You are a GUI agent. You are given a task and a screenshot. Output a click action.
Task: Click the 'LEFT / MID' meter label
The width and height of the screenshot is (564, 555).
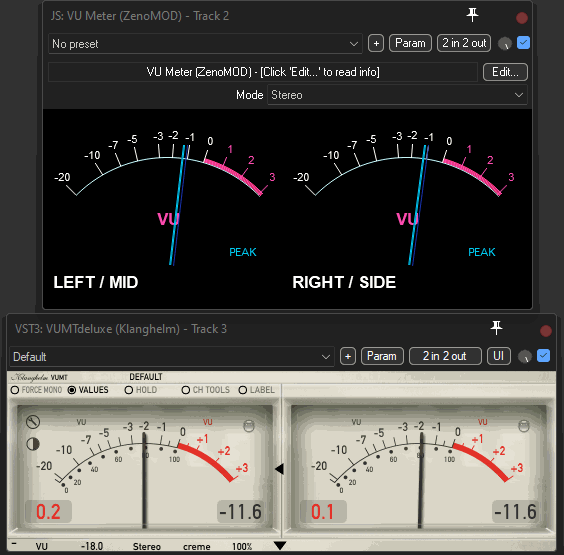[96, 282]
